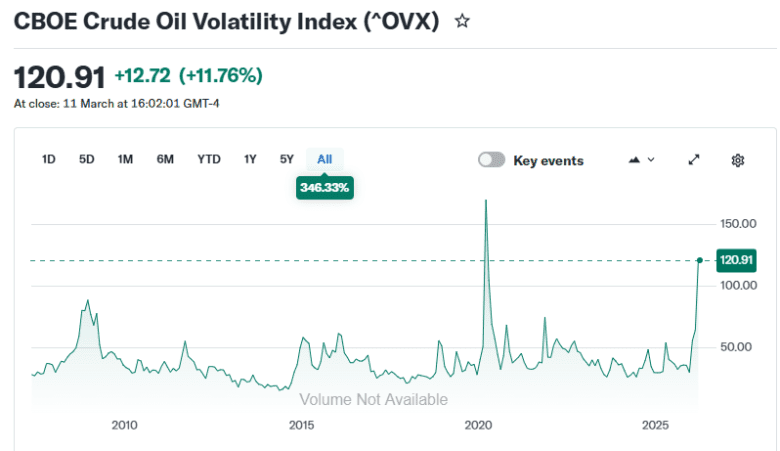Viewport: 780px width, 451px height.
Task: Select the 5Y time range
Action: click(x=287, y=159)
